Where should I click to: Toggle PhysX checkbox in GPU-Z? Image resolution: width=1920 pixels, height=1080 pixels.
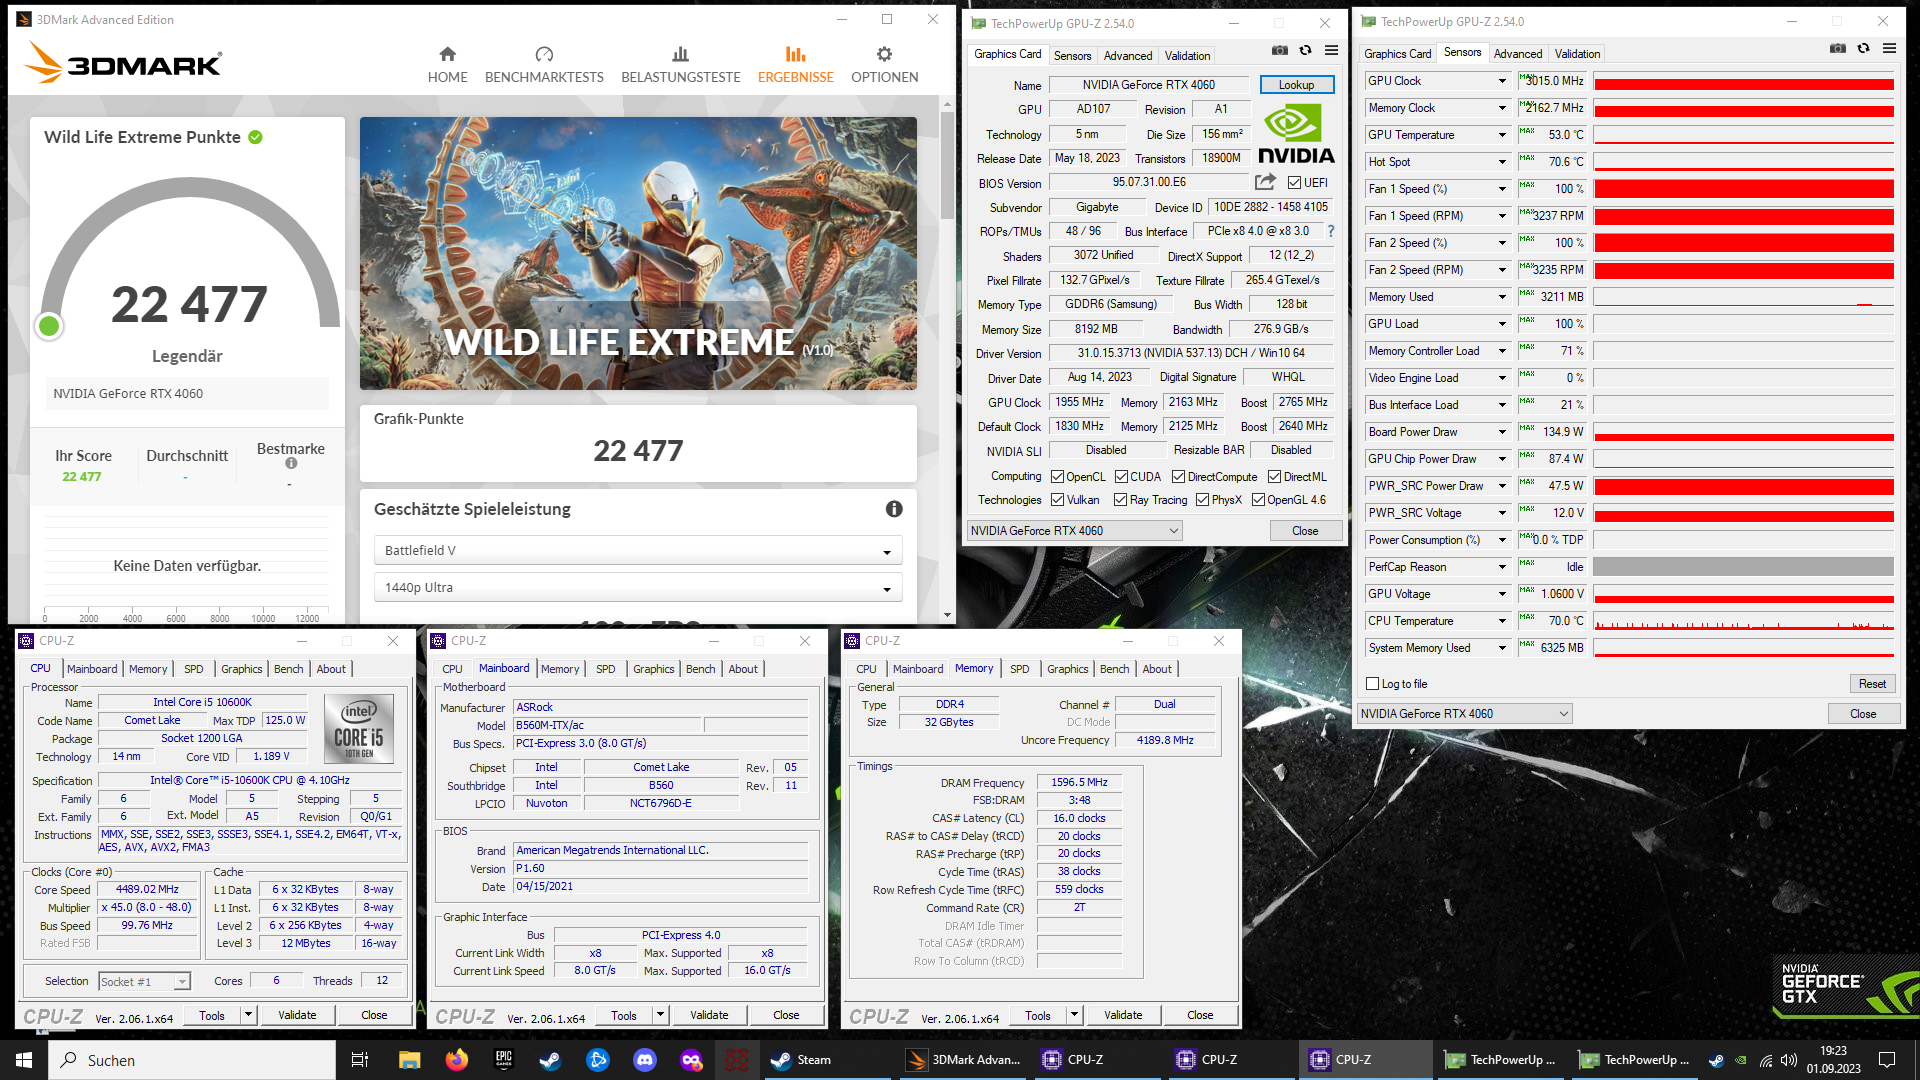point(1202,500)
